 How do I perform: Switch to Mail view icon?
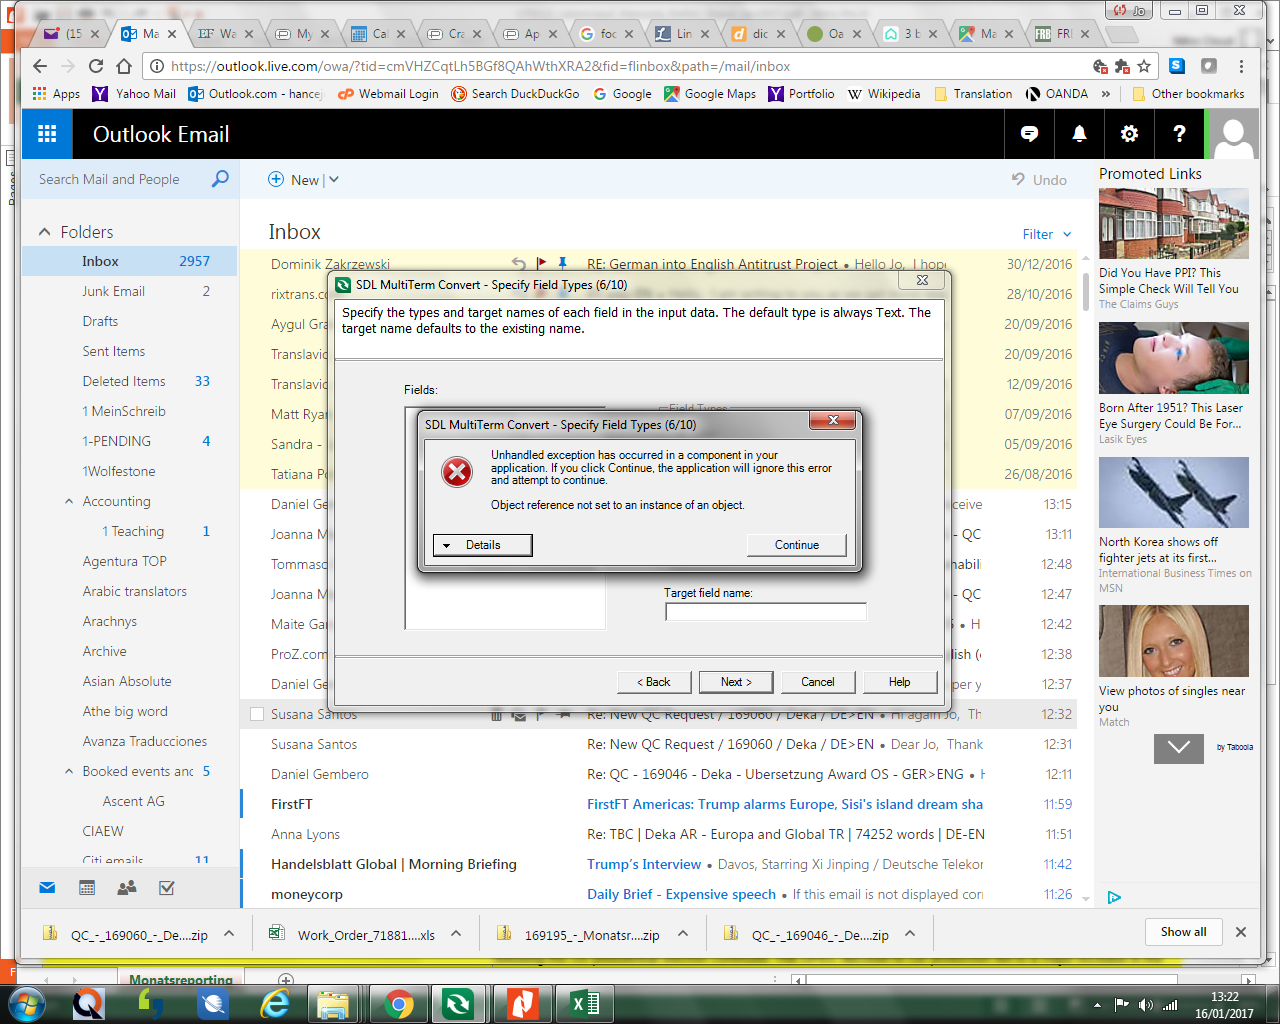coord(47,887)
